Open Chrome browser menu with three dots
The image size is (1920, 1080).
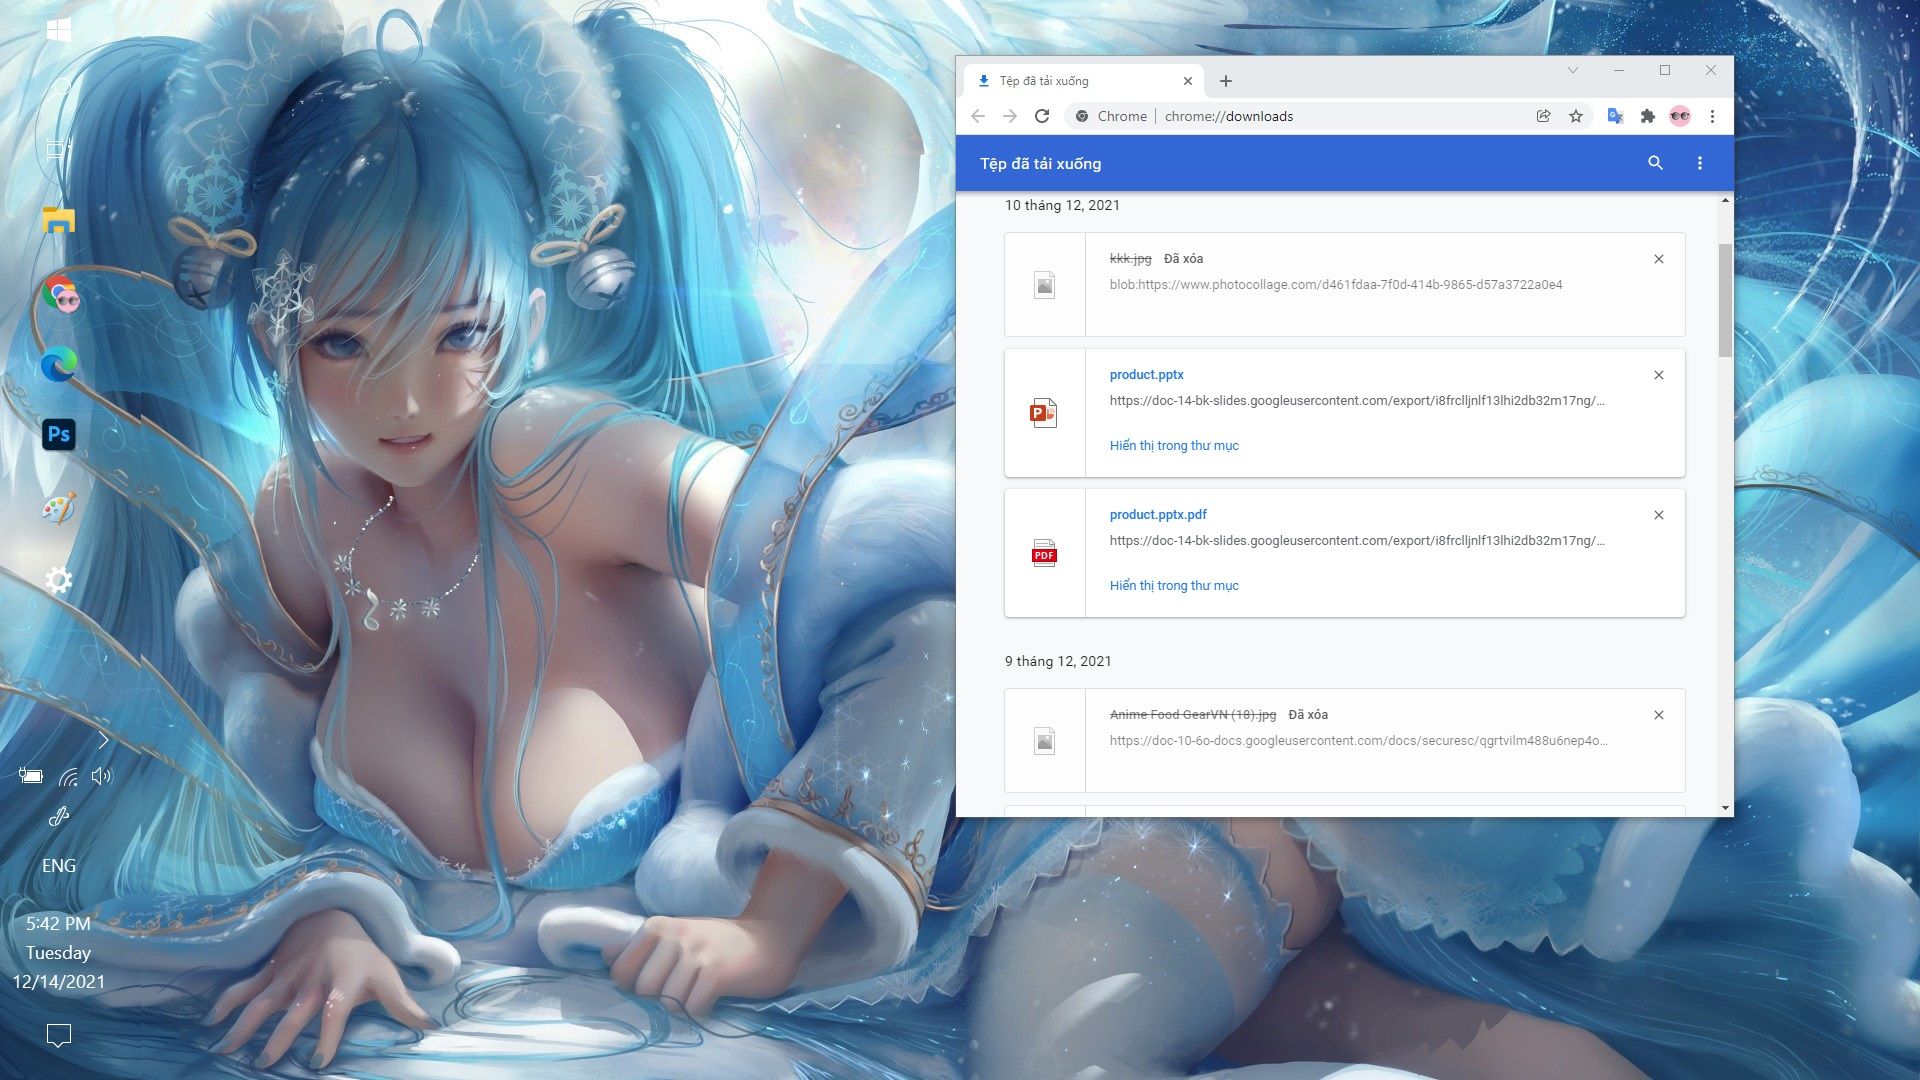(1713, 116)
